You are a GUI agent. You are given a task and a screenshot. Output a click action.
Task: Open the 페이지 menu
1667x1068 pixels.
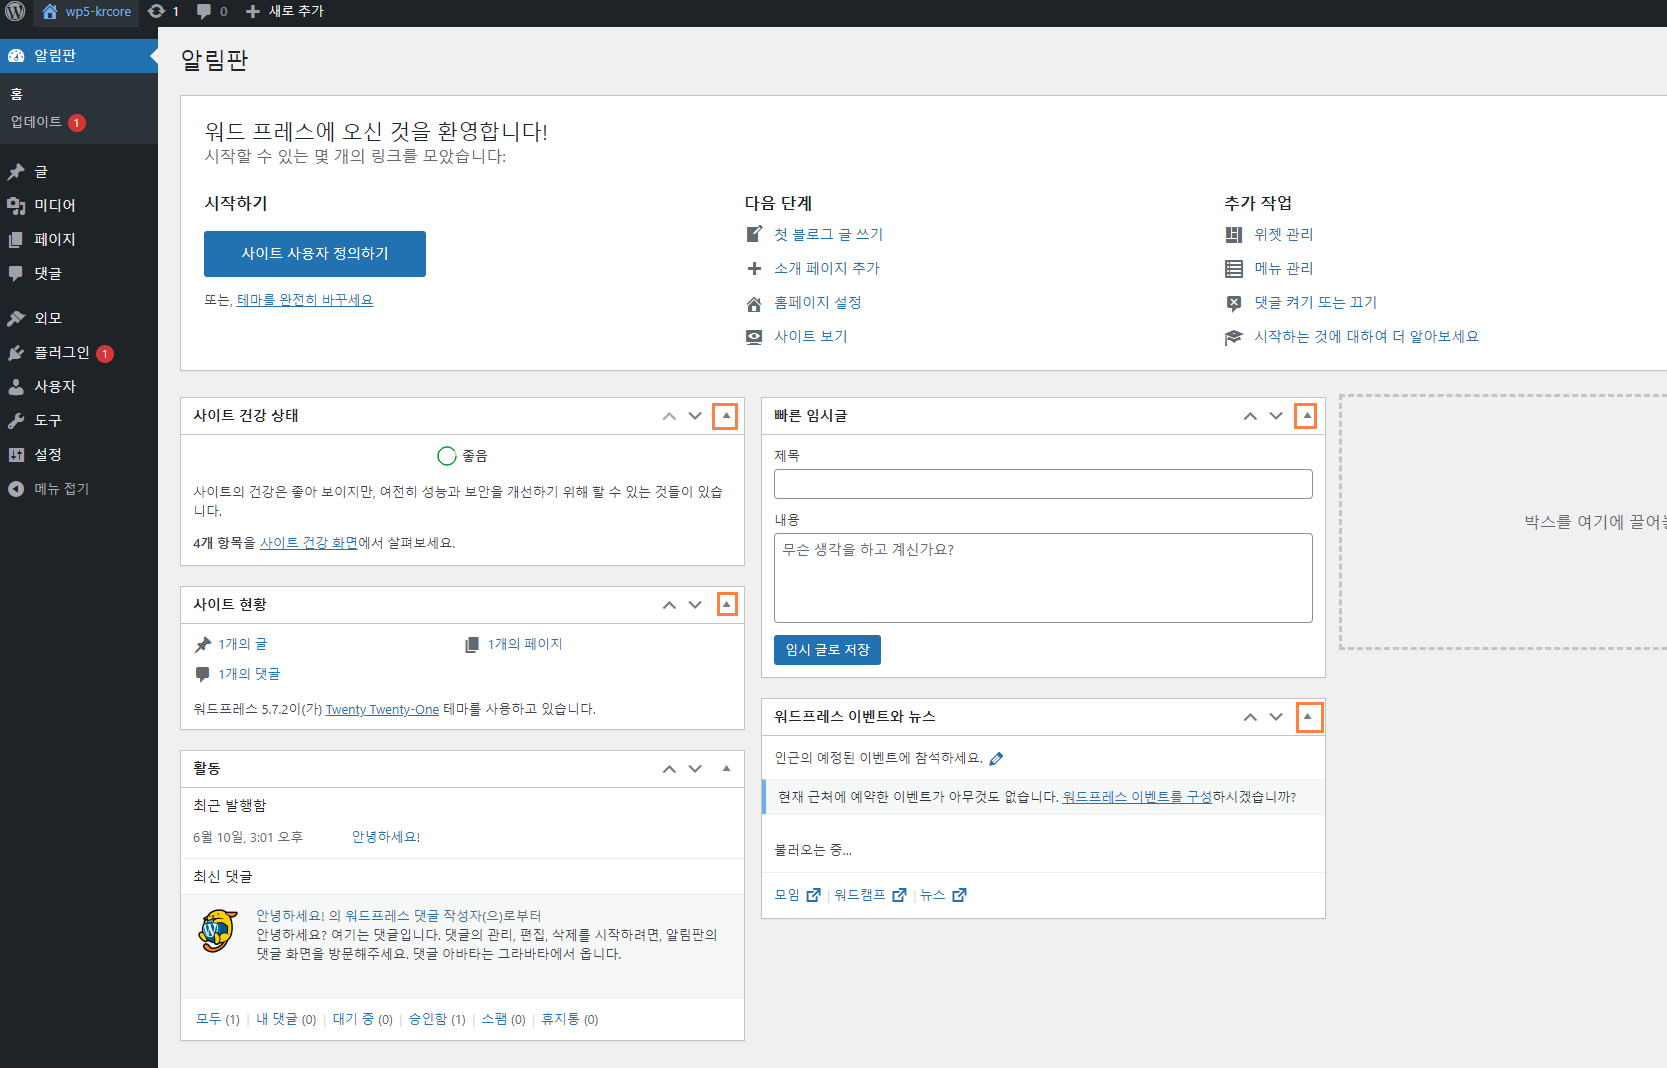(x=79, y=239)
